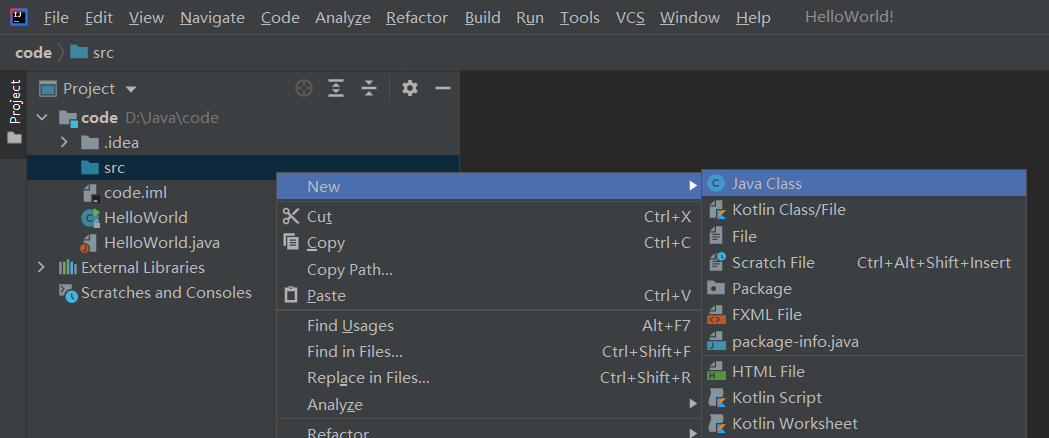Hide the Project panel with minus icon
This screenshot has width=1049, height=438.
coord(443,88)
